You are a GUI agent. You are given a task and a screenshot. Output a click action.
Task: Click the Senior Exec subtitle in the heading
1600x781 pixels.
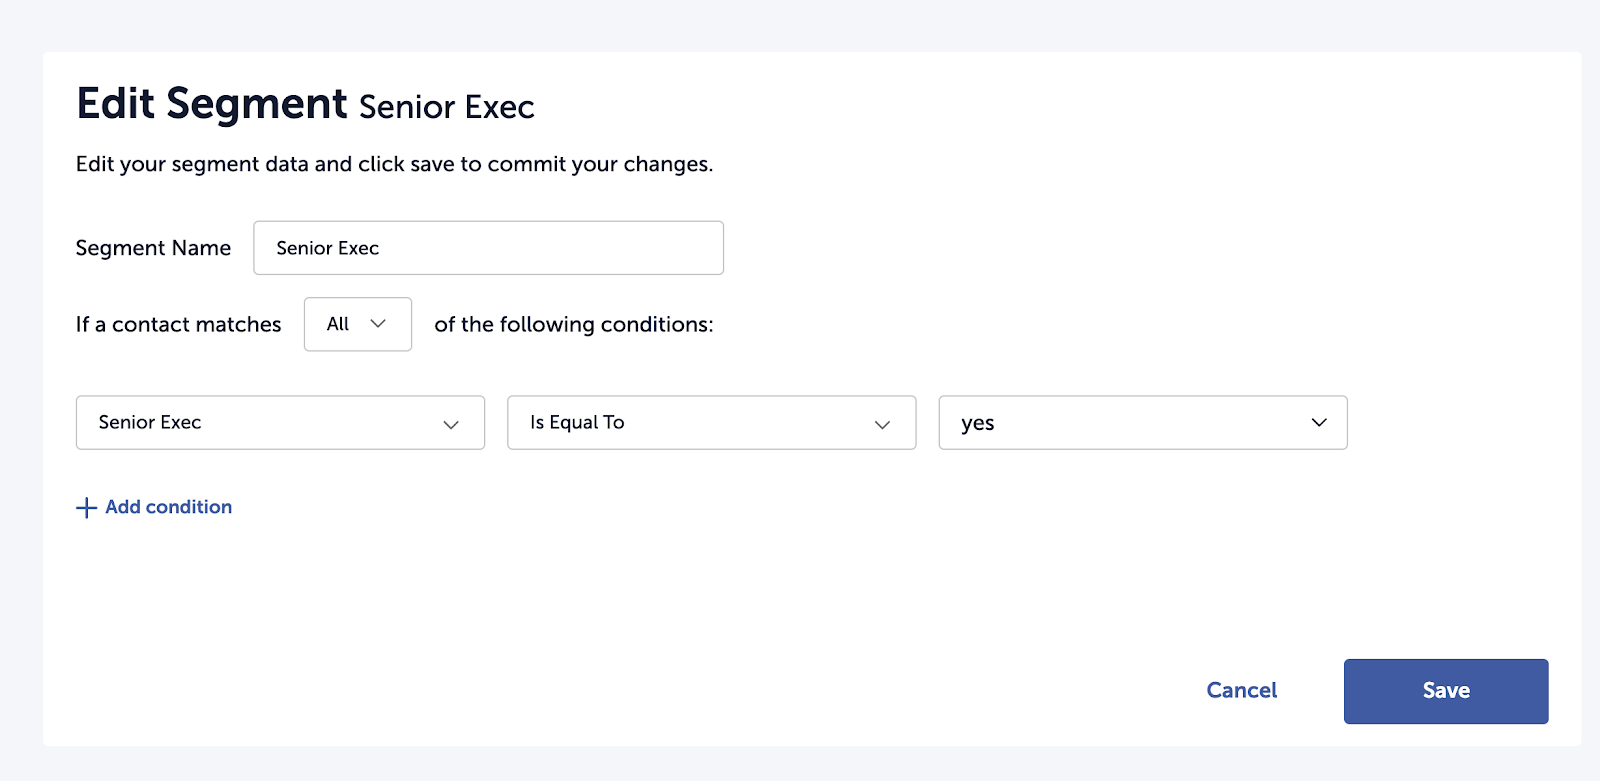click(x=446, y=107)
